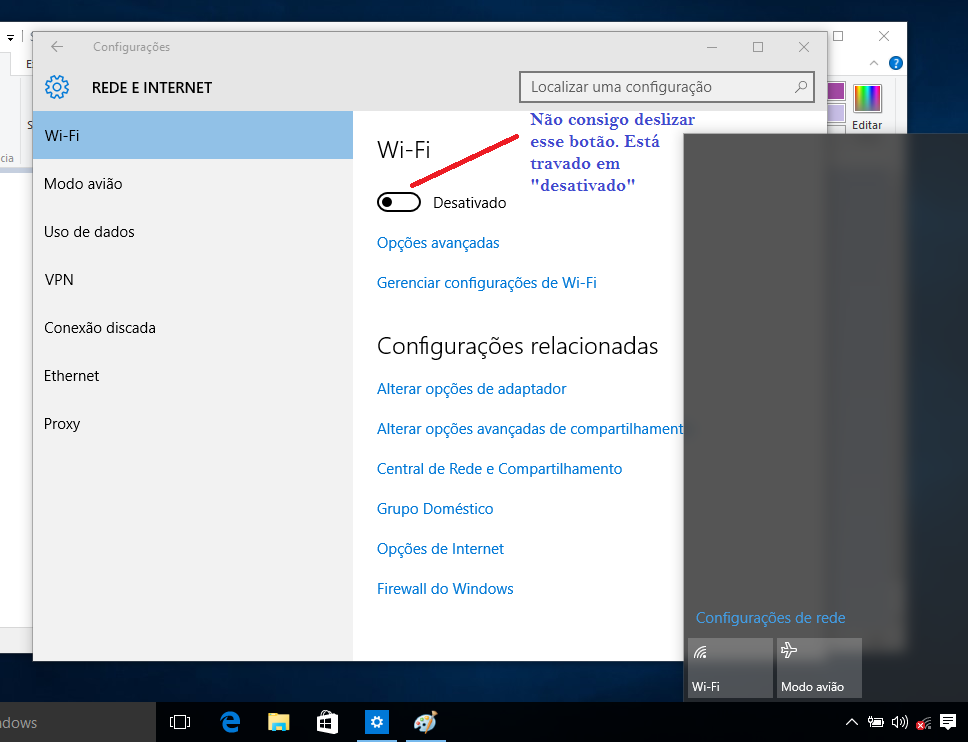Open the disconnected Wi-Fi tray icon
This screenshot has height=742, width=968.
coord(924,722)
